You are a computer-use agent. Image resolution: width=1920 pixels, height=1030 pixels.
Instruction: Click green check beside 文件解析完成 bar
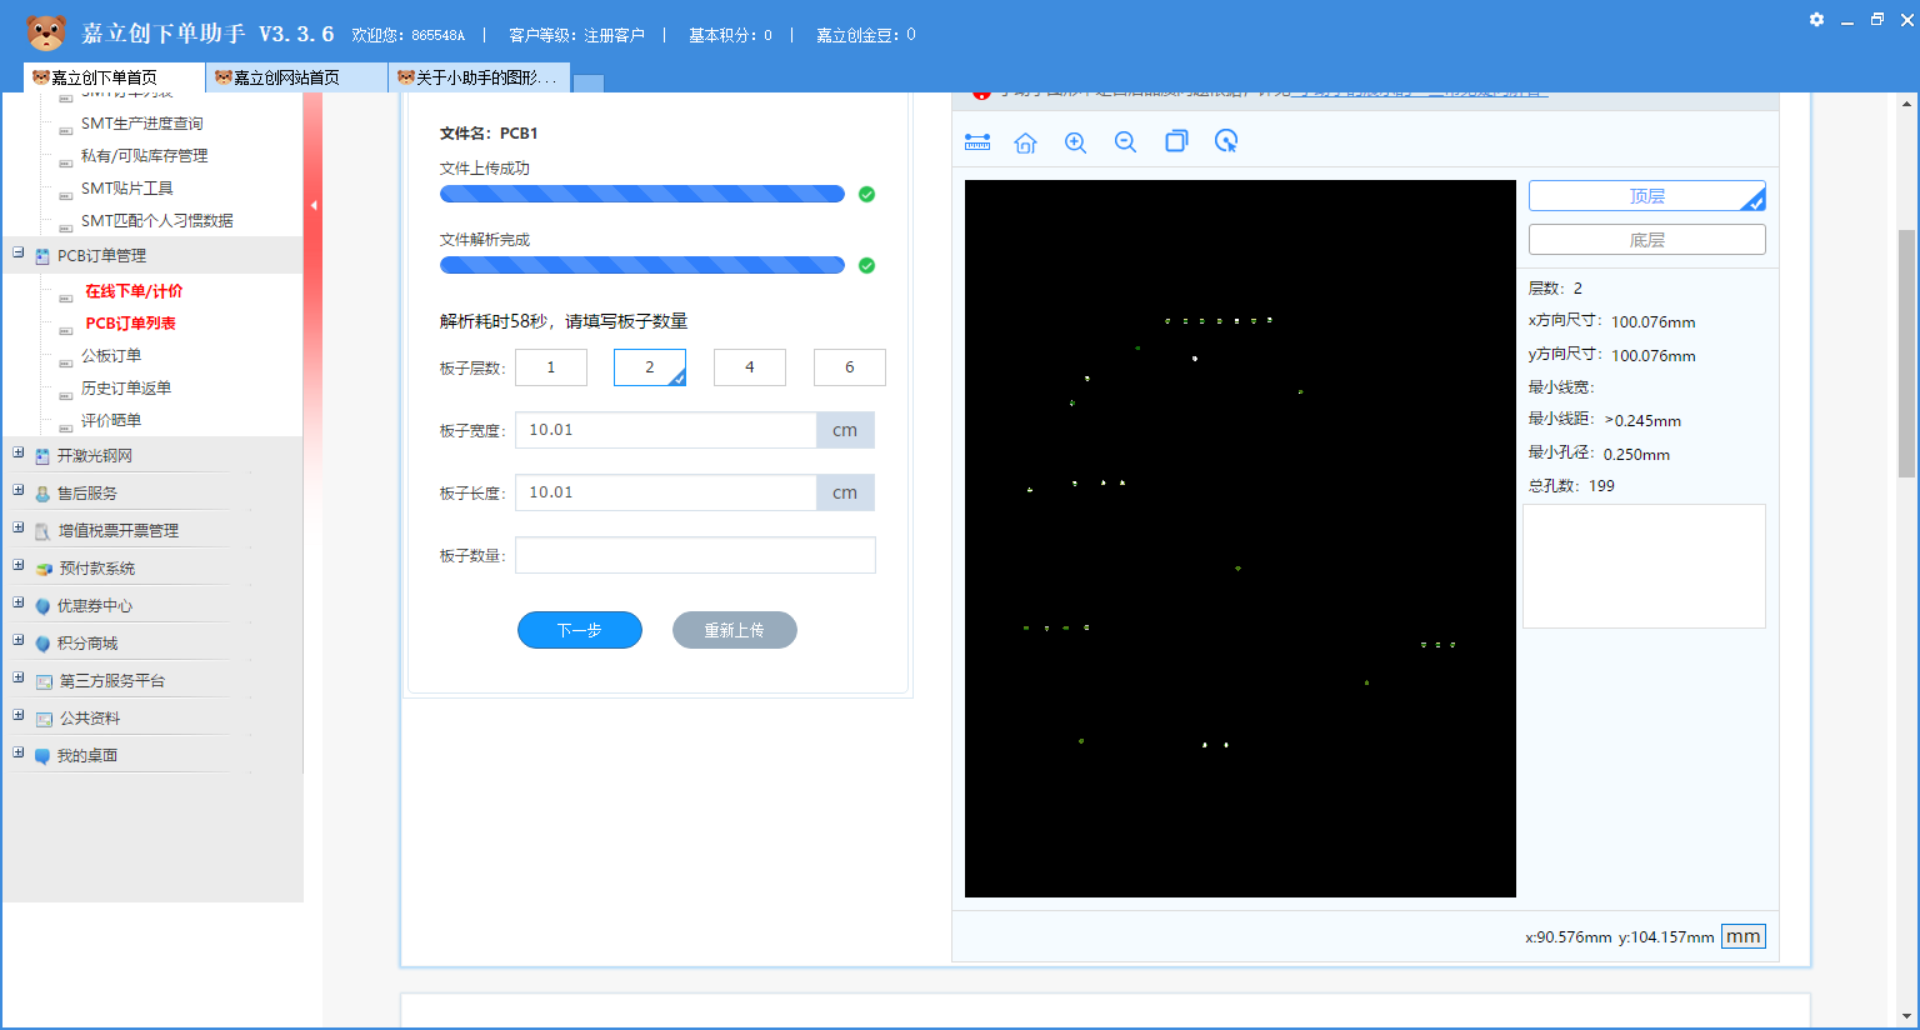(867, 265)
